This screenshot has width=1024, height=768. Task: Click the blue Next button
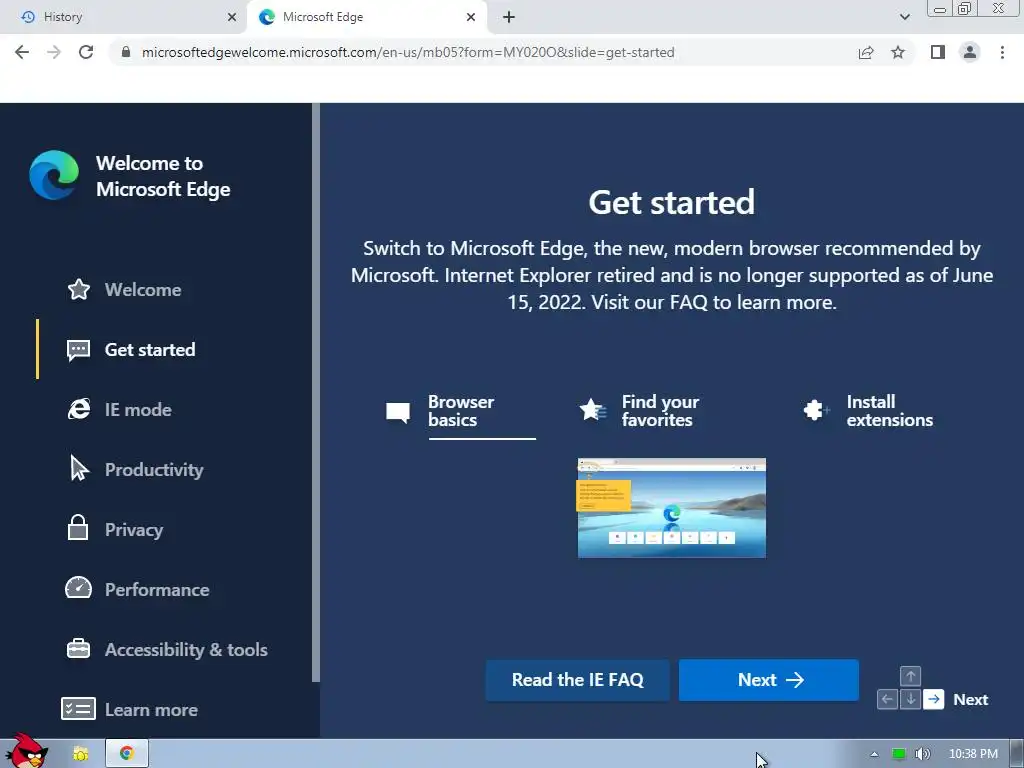(x=769, y=680)
